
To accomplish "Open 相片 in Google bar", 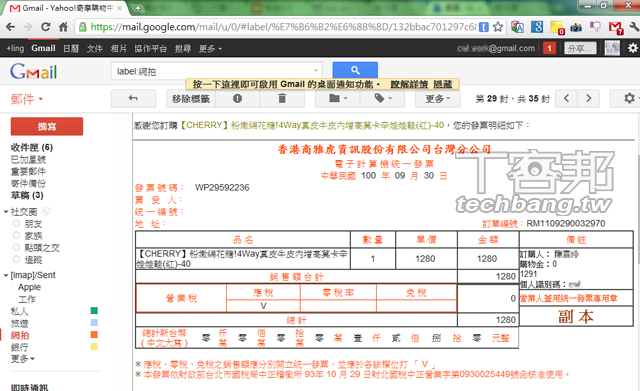I will [118, 49].
